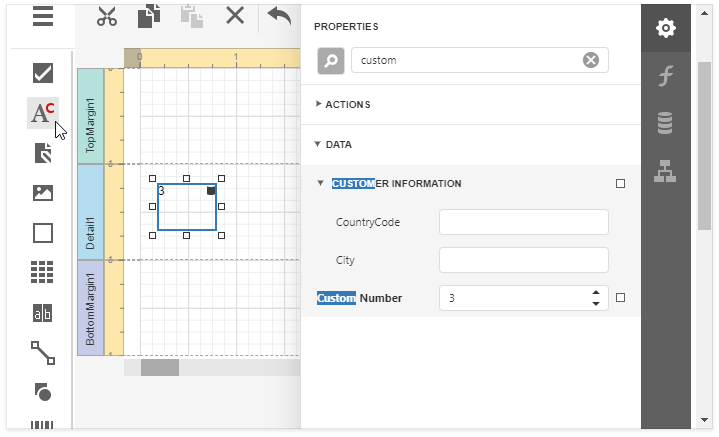
Task: Click the Undo arrow icon
Action: (279, 16)
